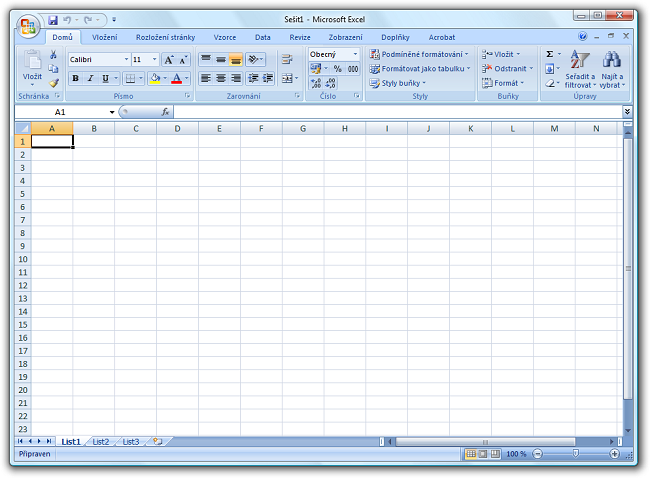Decrease the font size

[183, 60]
